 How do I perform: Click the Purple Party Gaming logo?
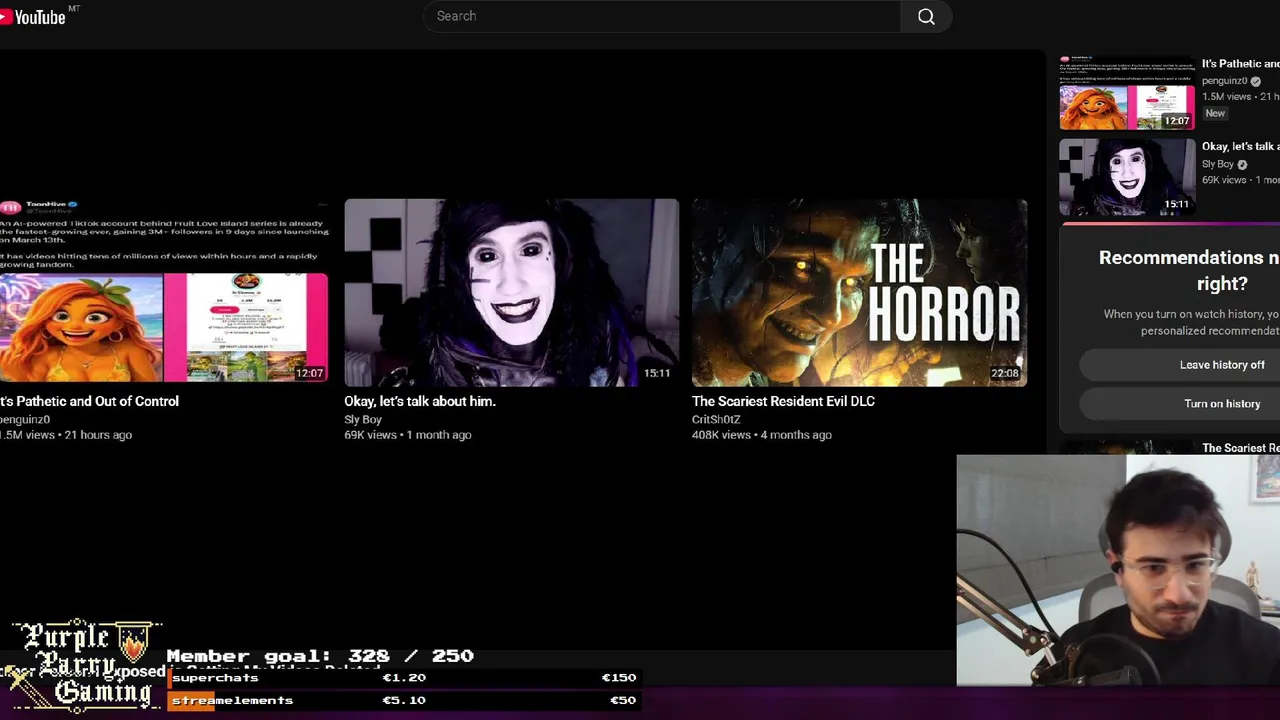tap(83, 665)
